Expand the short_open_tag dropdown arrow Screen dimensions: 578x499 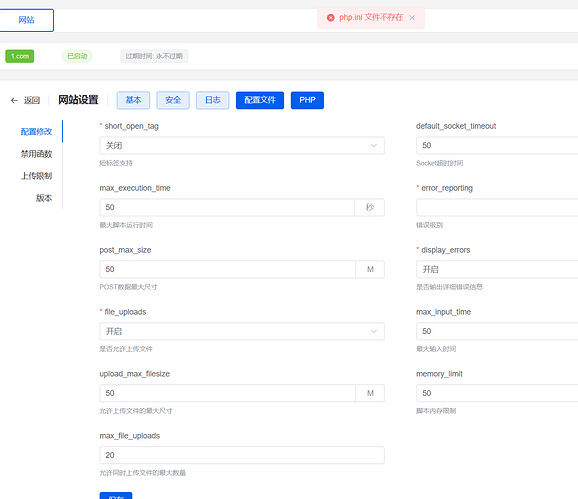(x=373, y=146)
